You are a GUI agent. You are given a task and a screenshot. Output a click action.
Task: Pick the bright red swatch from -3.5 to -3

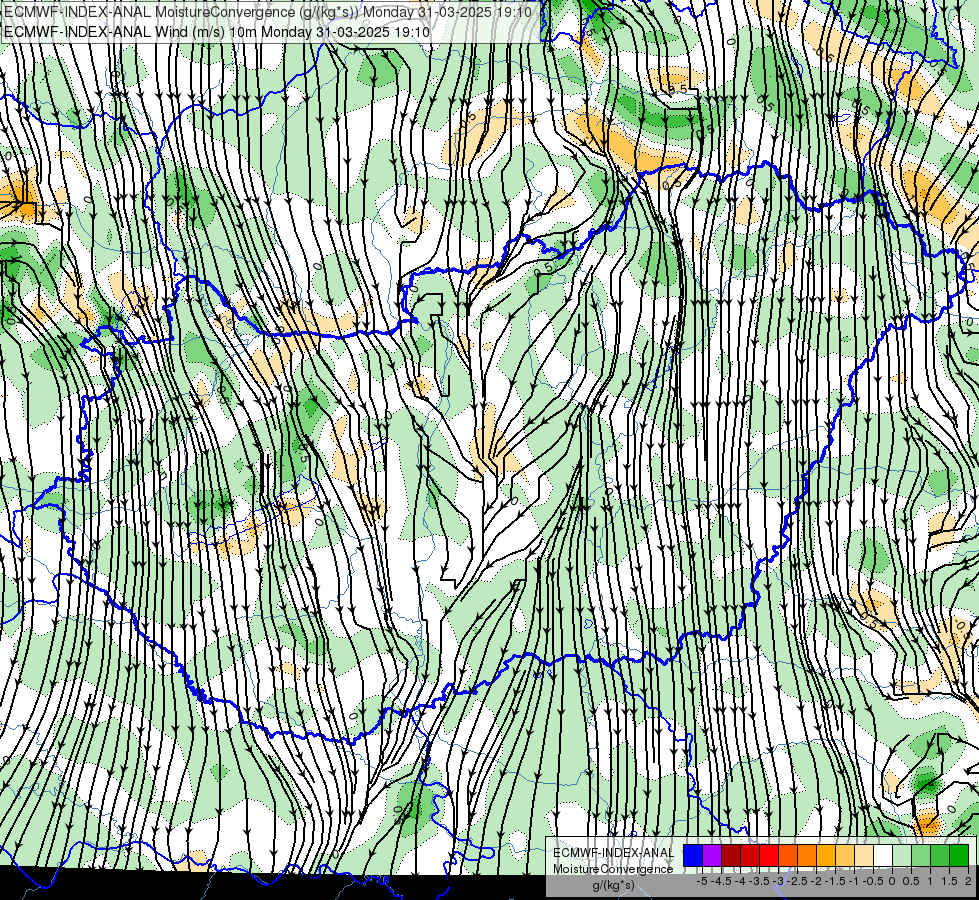[769, 856]
